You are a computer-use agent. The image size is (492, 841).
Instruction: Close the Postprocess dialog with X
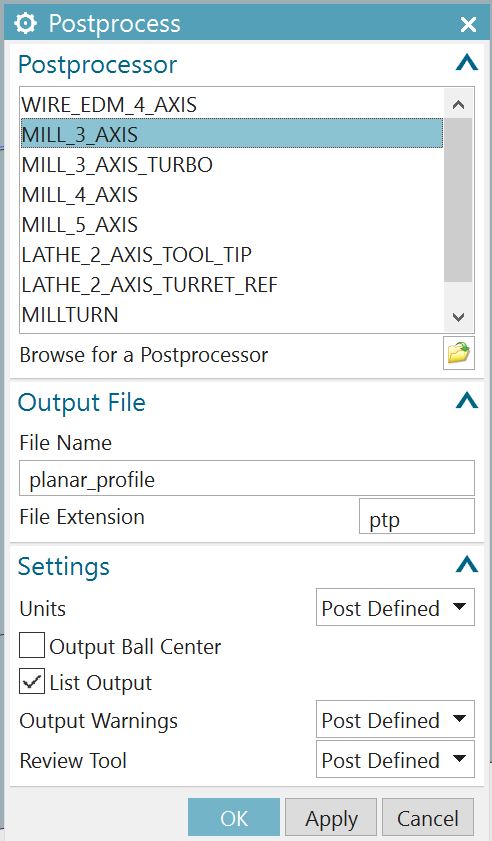[x=468, y=24]
